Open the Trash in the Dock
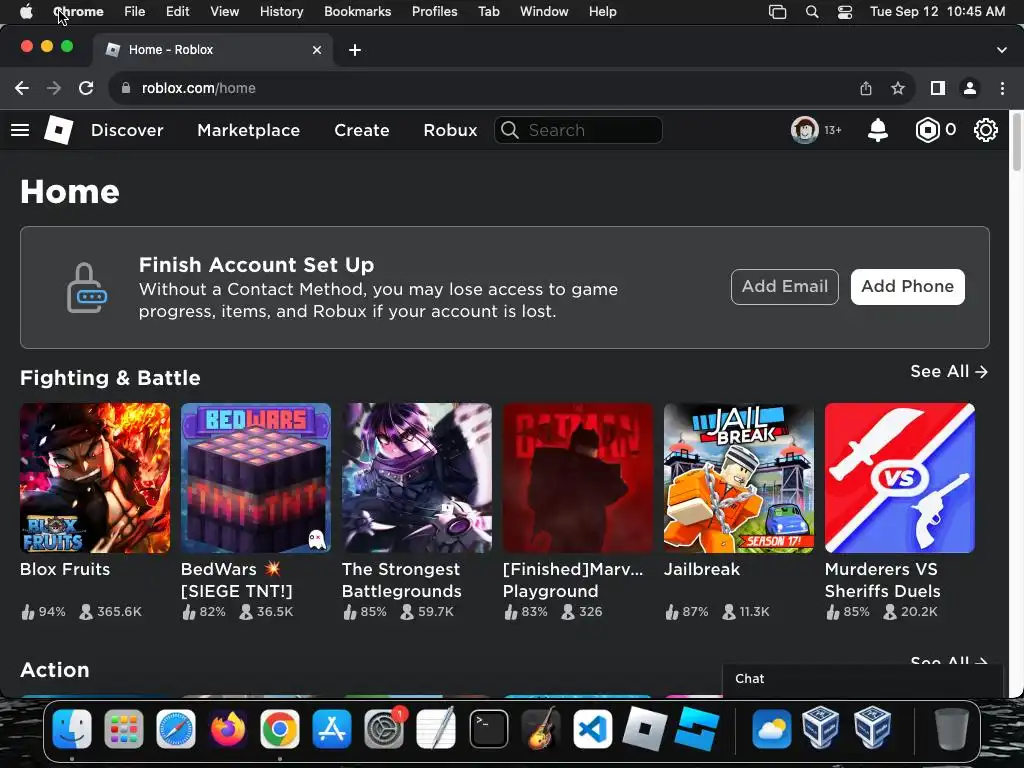The image size is (1024, 768). click(x=952, y=729)
